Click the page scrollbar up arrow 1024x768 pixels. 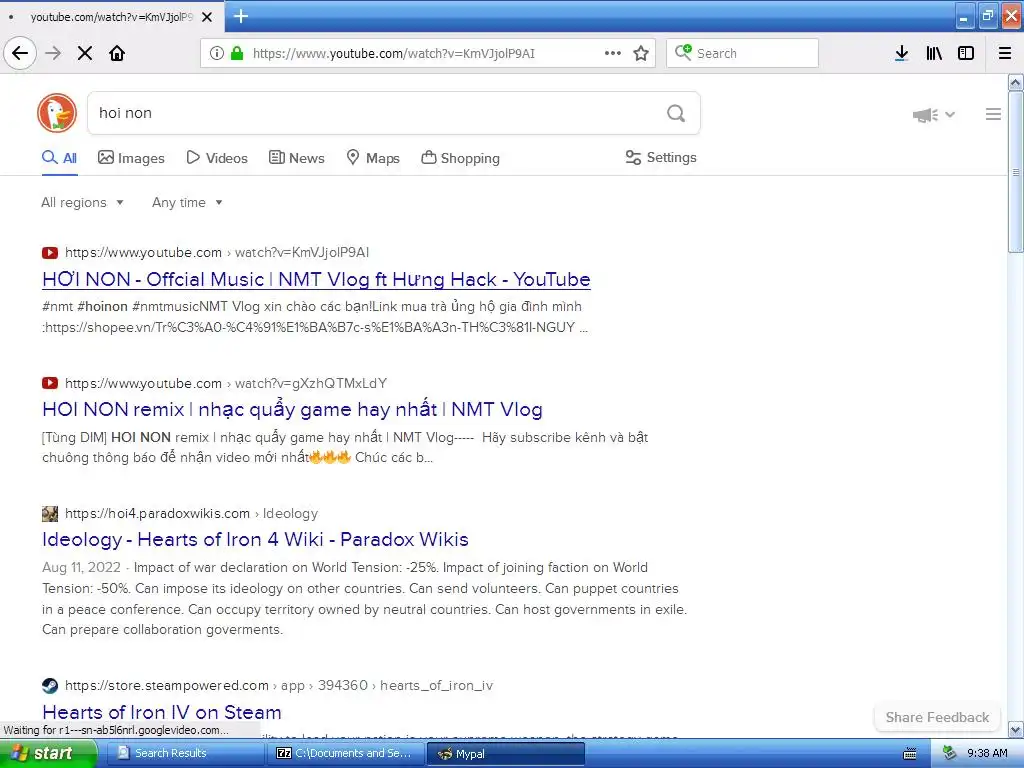1016,82
